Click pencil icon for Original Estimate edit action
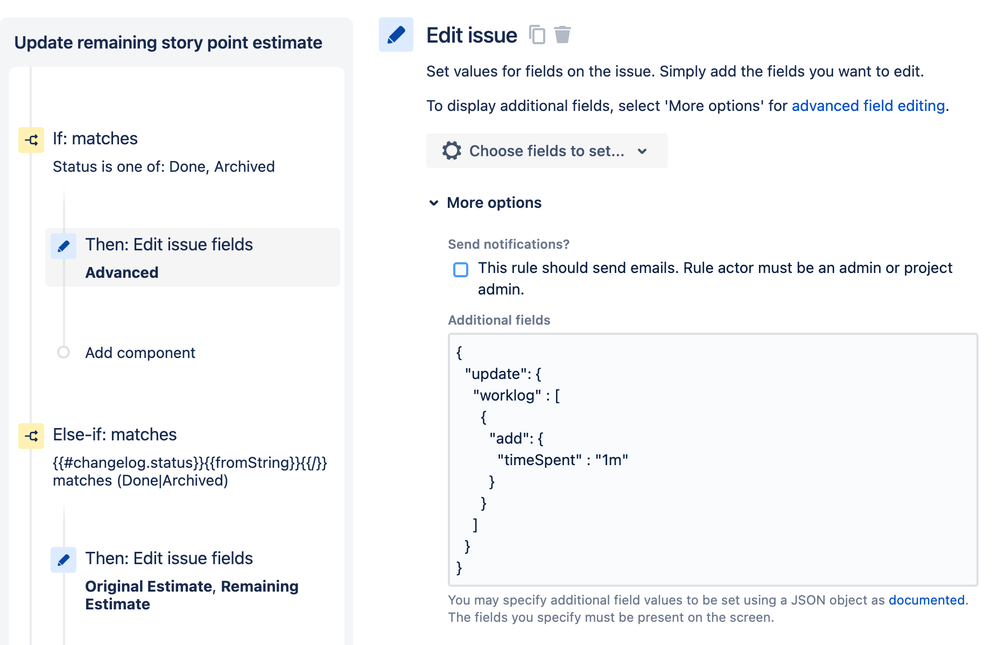999x645 pixels. click(64, 560)
